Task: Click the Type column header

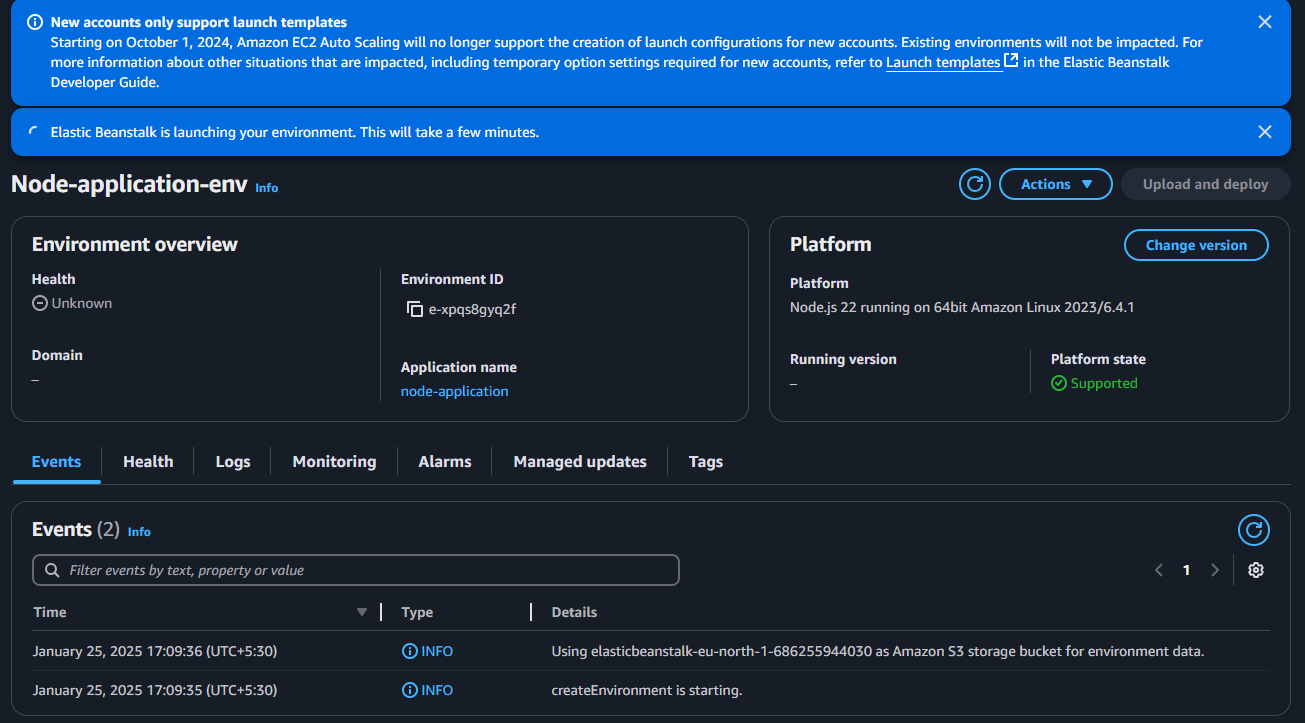Action: tap(417, 612)
